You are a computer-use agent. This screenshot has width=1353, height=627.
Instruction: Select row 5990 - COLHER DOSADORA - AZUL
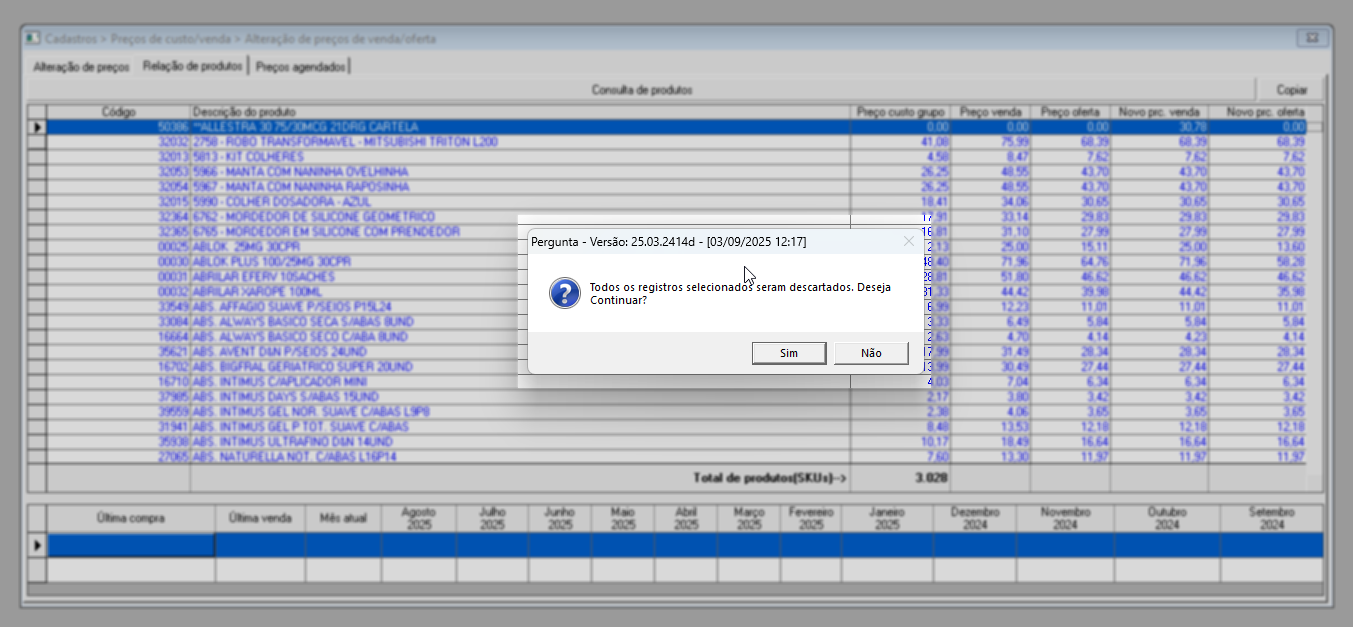click(x=676, y=202)
